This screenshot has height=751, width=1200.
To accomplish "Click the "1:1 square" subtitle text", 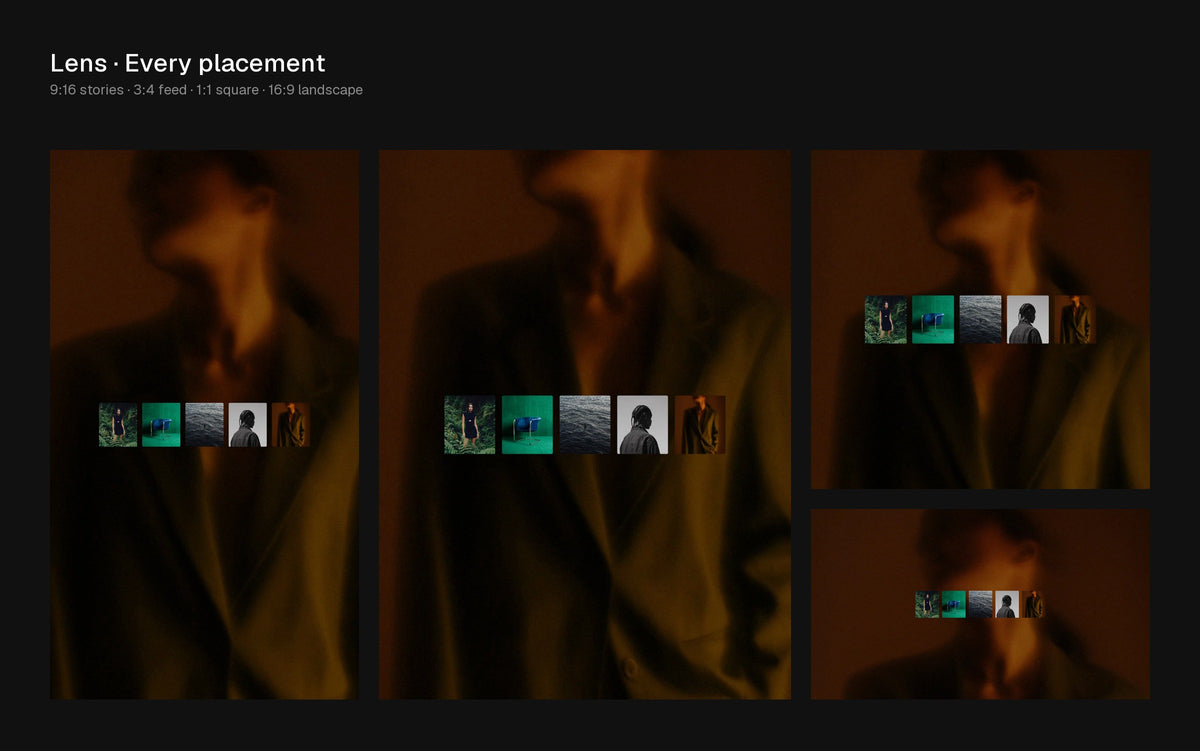I will point(228,90).
